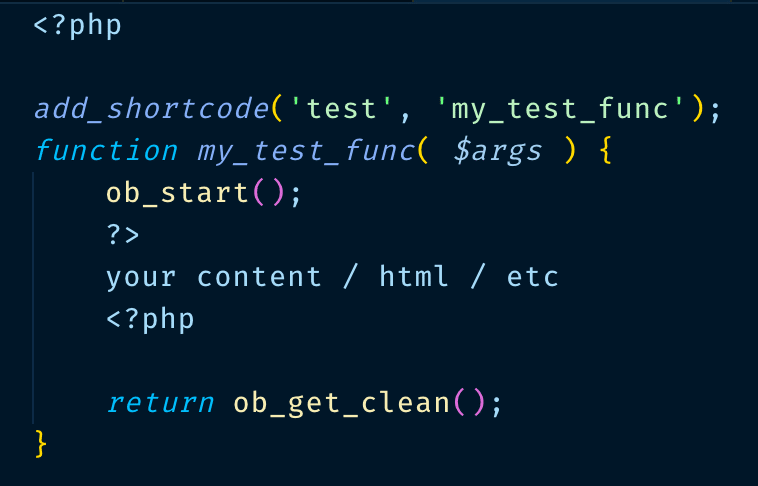
Task: Click the function keyword
Action: pos(105,151)
